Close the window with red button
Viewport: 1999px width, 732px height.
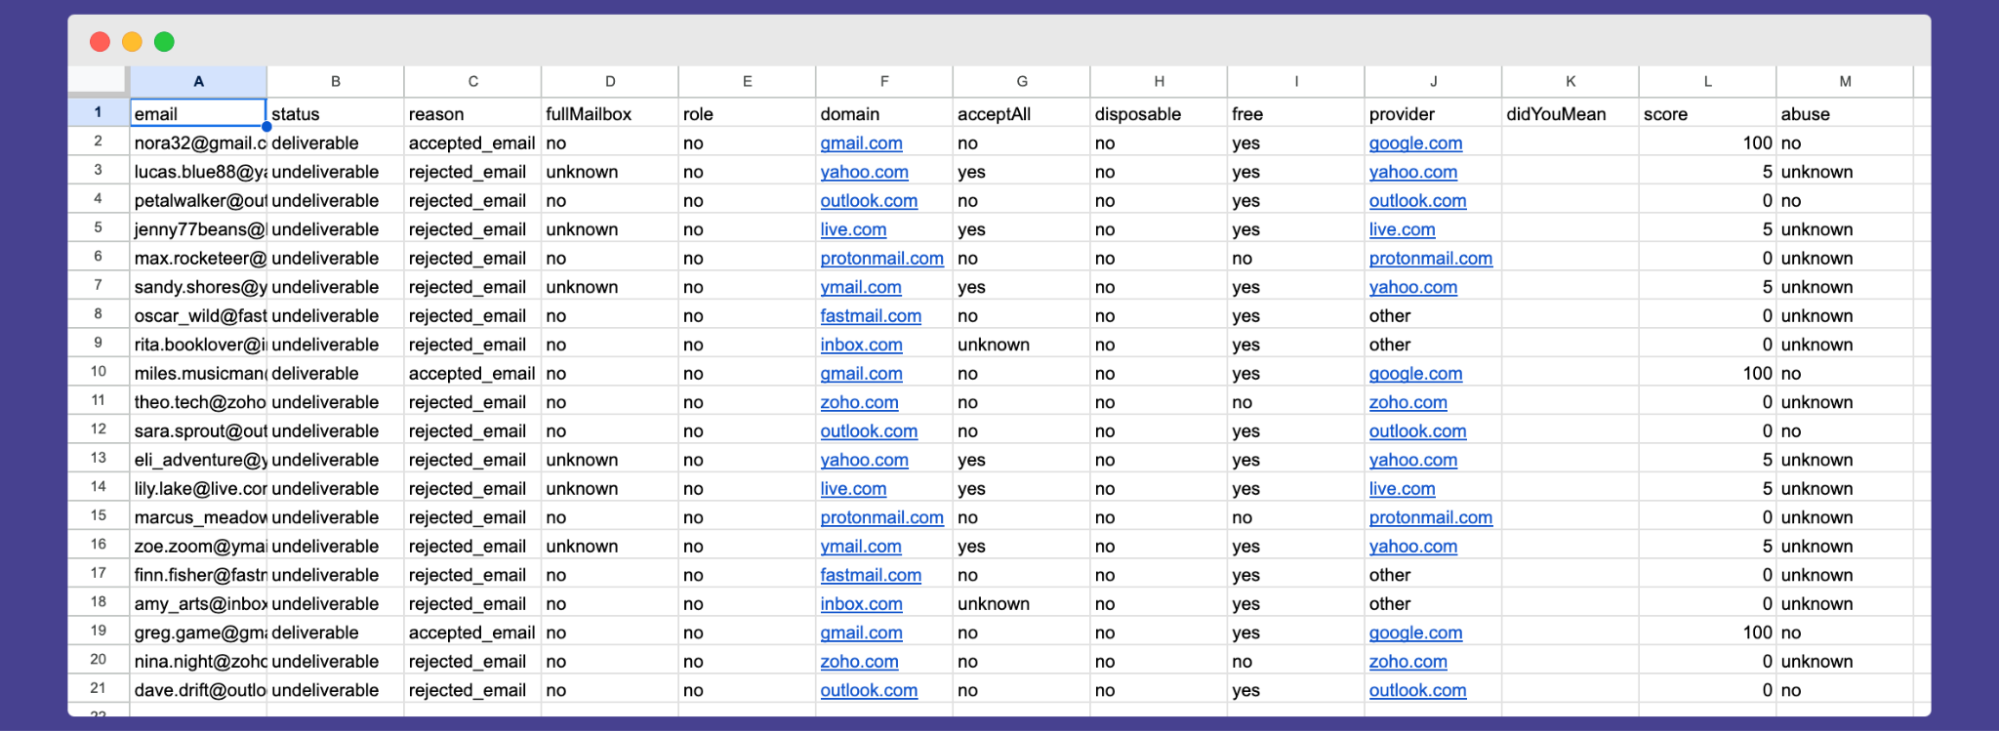pos(100,42)
